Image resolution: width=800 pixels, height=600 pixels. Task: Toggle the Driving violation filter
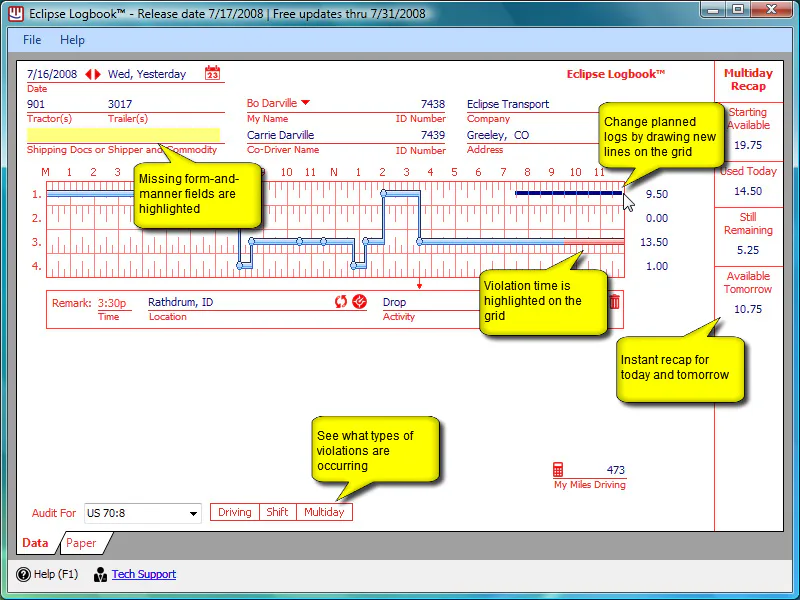[235, 512]
